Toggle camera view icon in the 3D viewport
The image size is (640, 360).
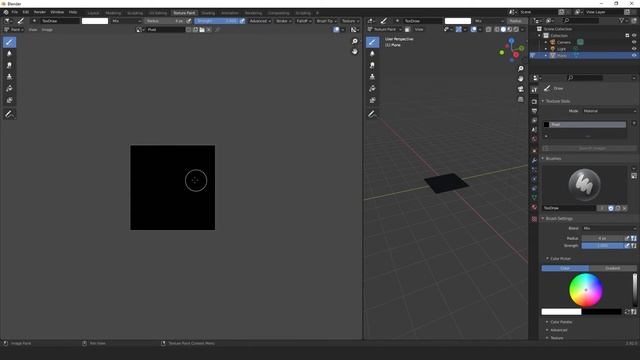coord(520,89)
